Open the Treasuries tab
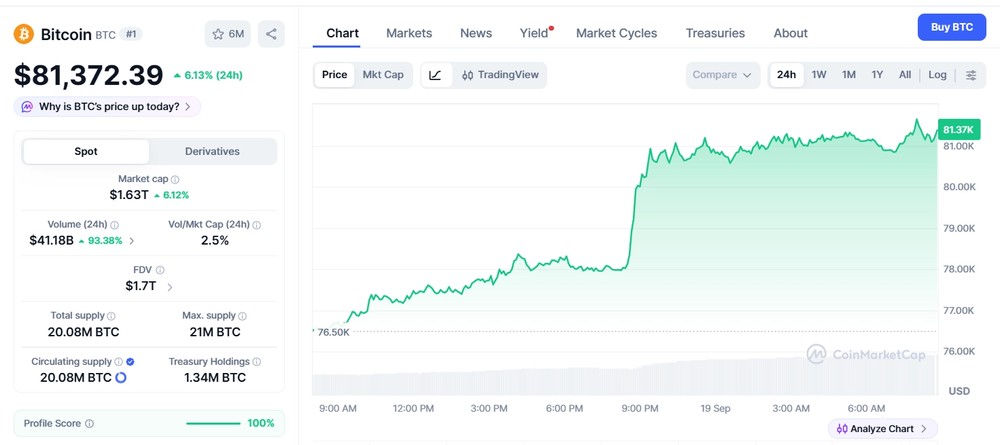This screenshot has height=445, width=1000. coord(715,33)
